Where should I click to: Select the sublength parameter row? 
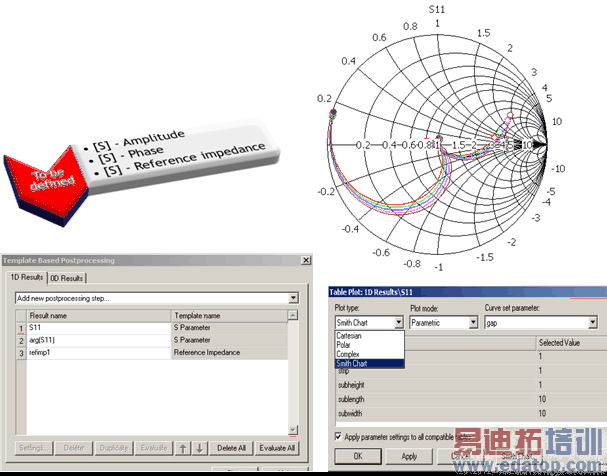(470, 399)
